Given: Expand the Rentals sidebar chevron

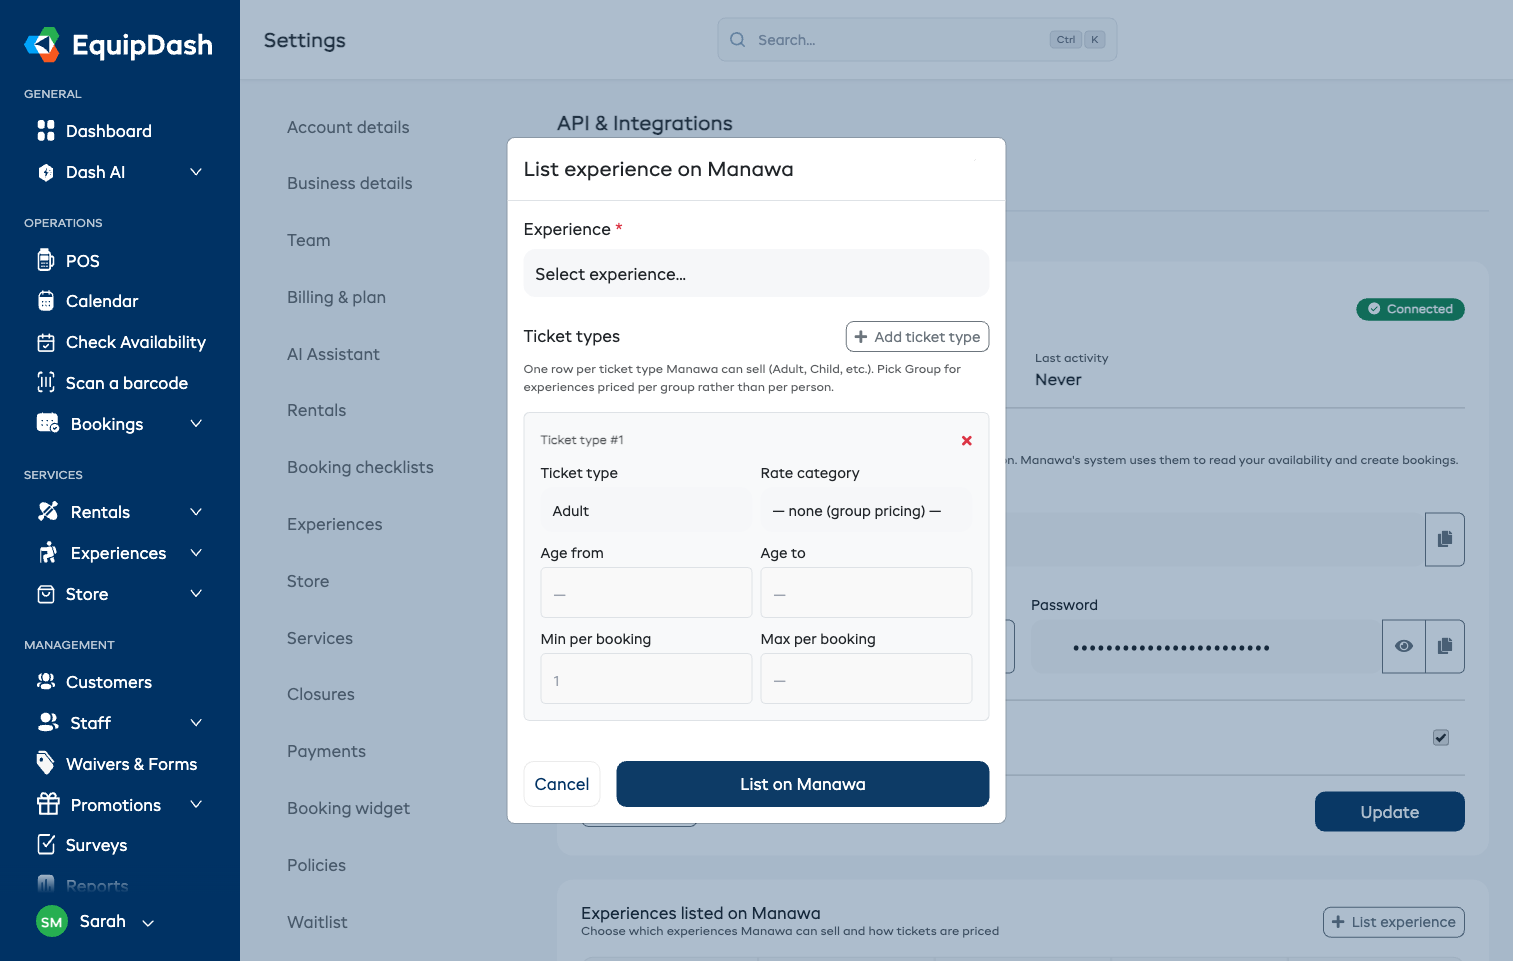Looking at the screenshot, I should pos(196,511).
